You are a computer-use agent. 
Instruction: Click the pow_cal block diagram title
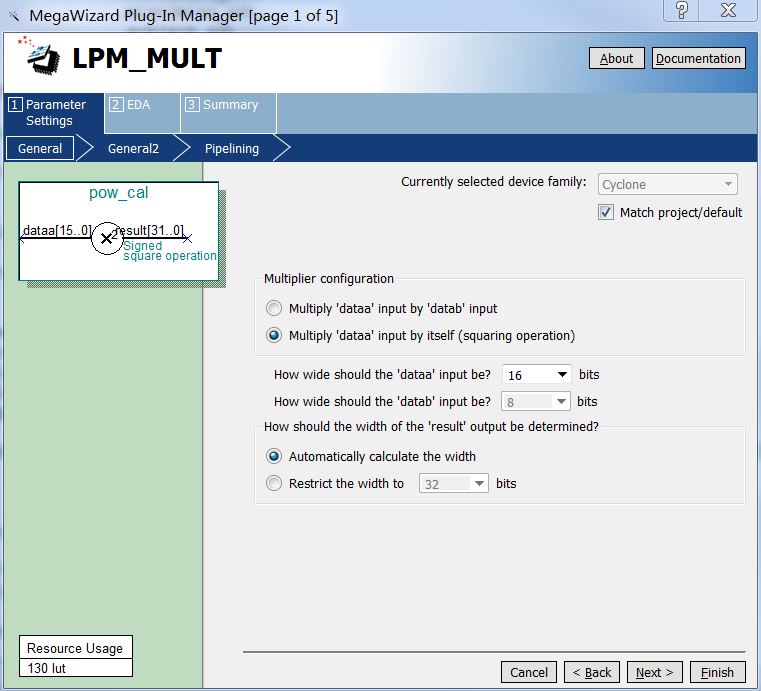(x=118, y=193)
